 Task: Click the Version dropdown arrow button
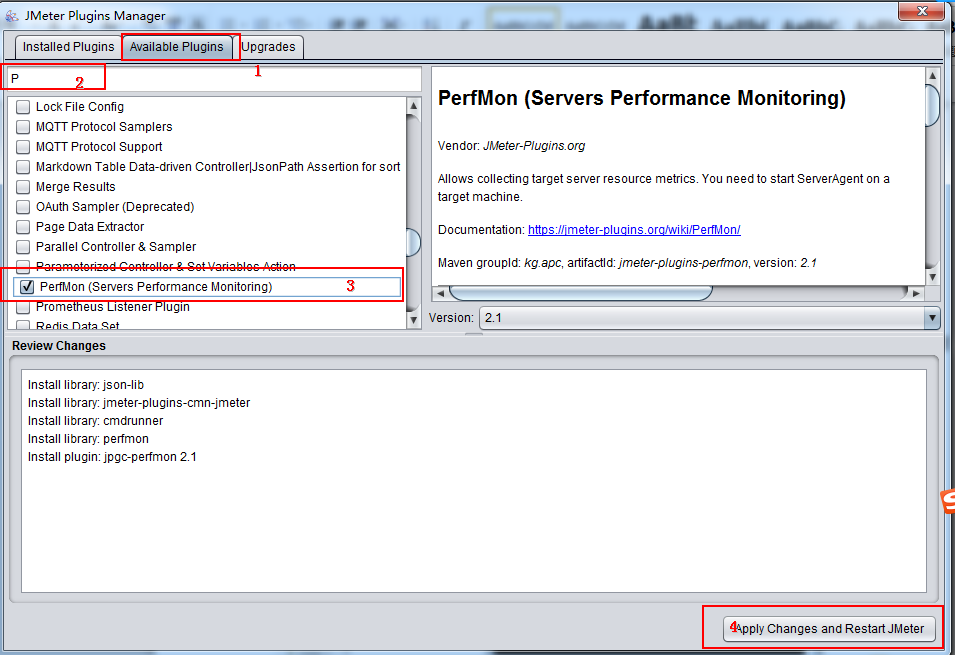click(x=932, y=318)
